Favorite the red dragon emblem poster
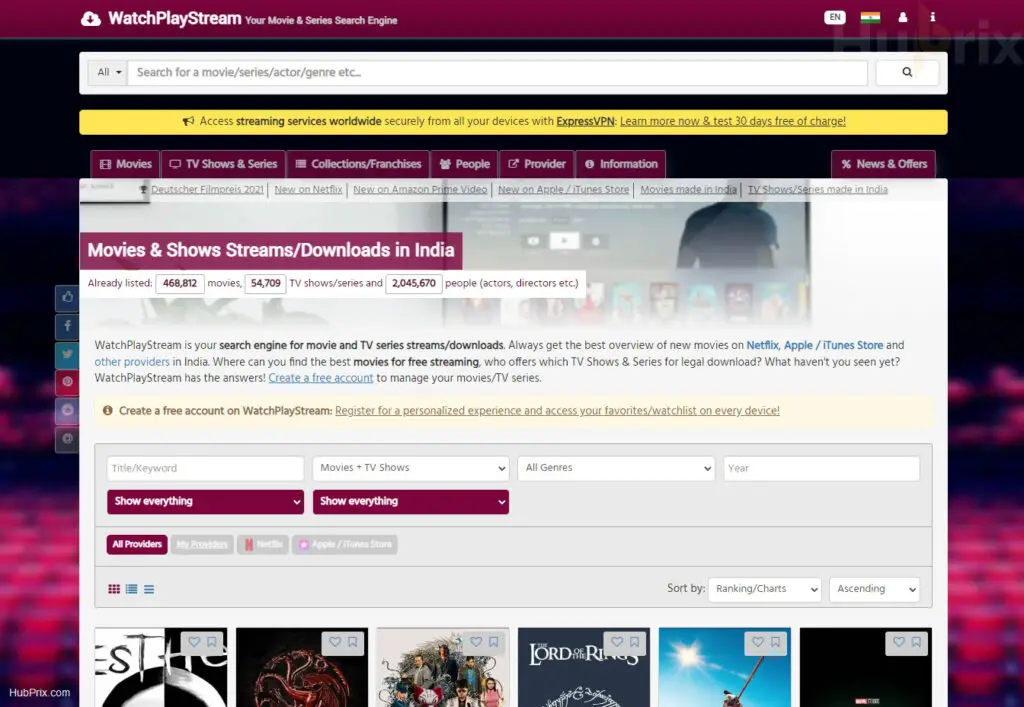Image resolution: width=1024 pixels, height=707 pixels. (335, 642)
